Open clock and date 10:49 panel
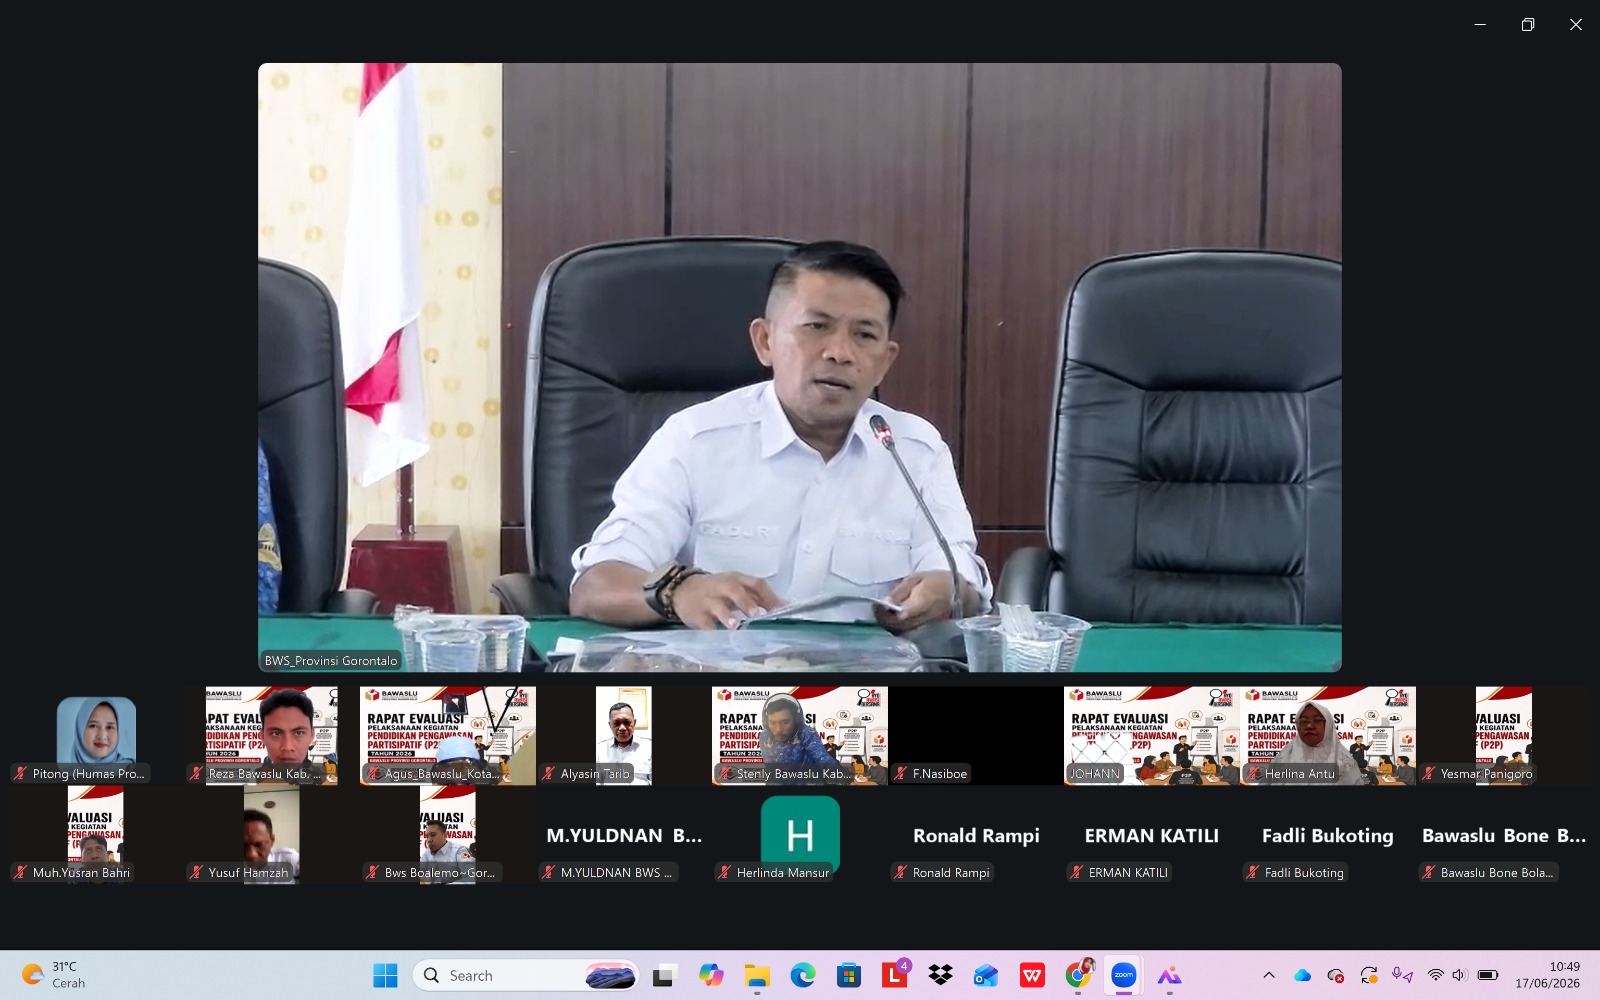Viewport: 1600px width, 1000px height. point(1548,975)
